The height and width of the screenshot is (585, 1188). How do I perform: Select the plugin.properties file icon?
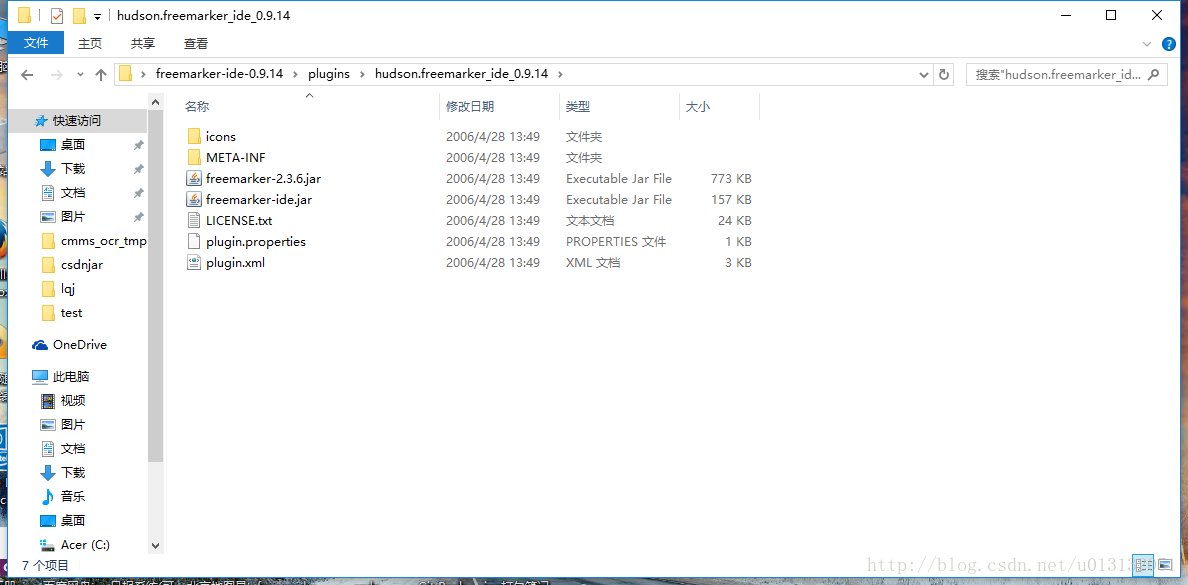[194, 242]
